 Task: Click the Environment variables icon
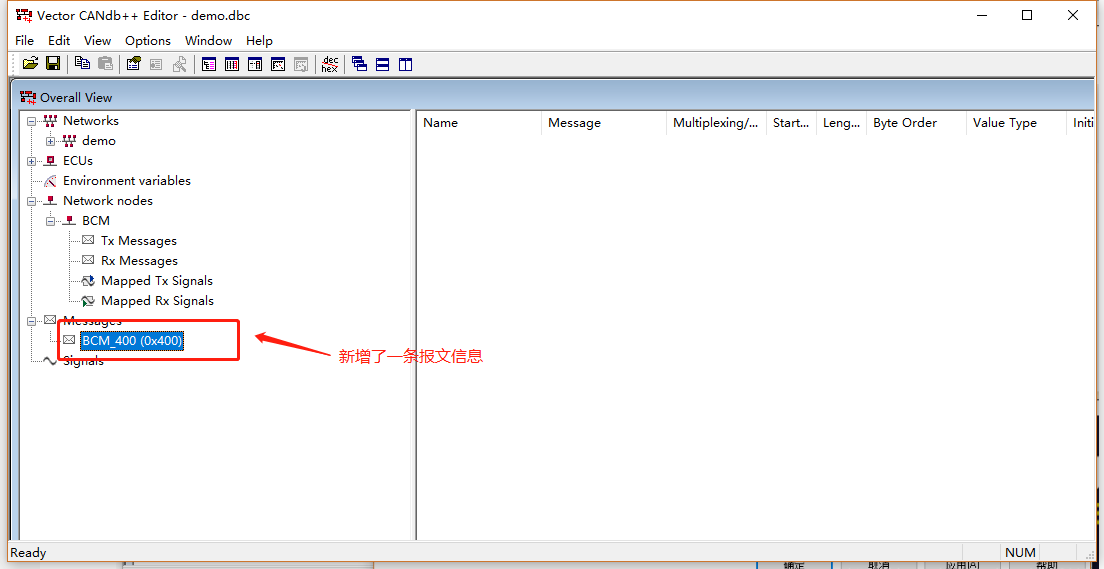pos(50,181)
